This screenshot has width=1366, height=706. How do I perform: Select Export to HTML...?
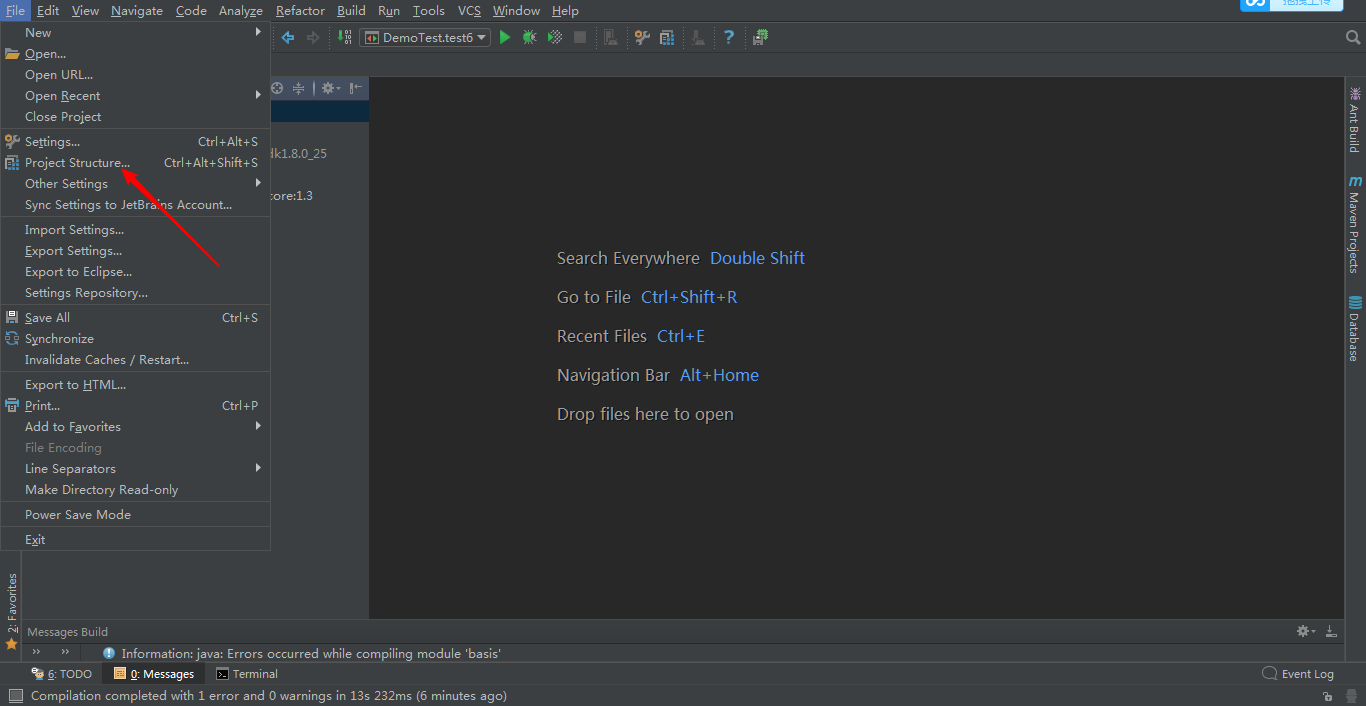pos(135,384)
